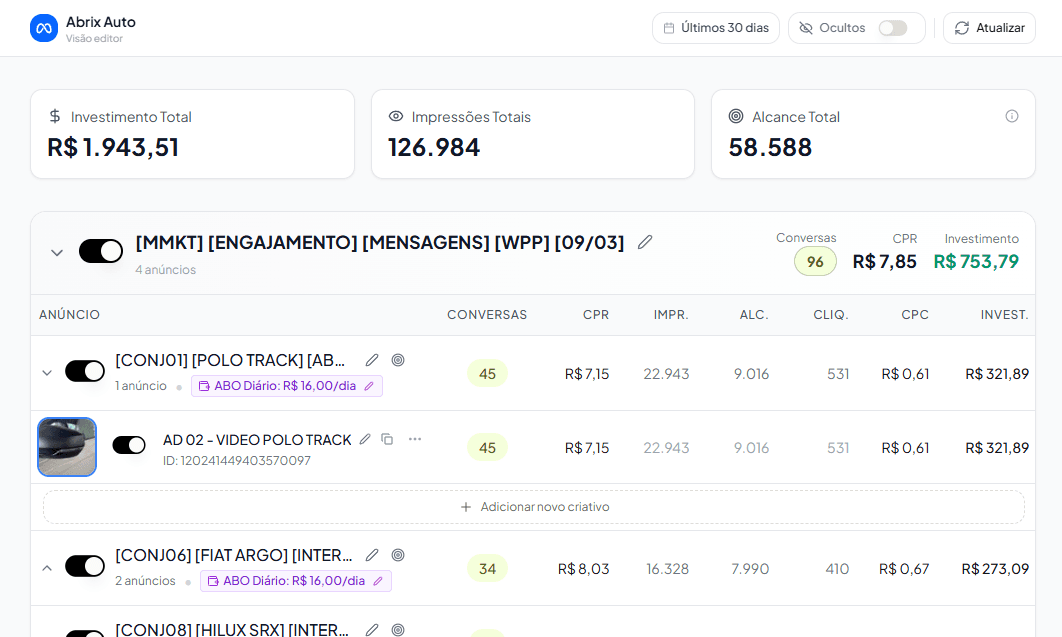The height and width of the screenshot is (637, 1062).
Task: Toggle the MMKT campaign activation switch
Action: coord(101,251)
